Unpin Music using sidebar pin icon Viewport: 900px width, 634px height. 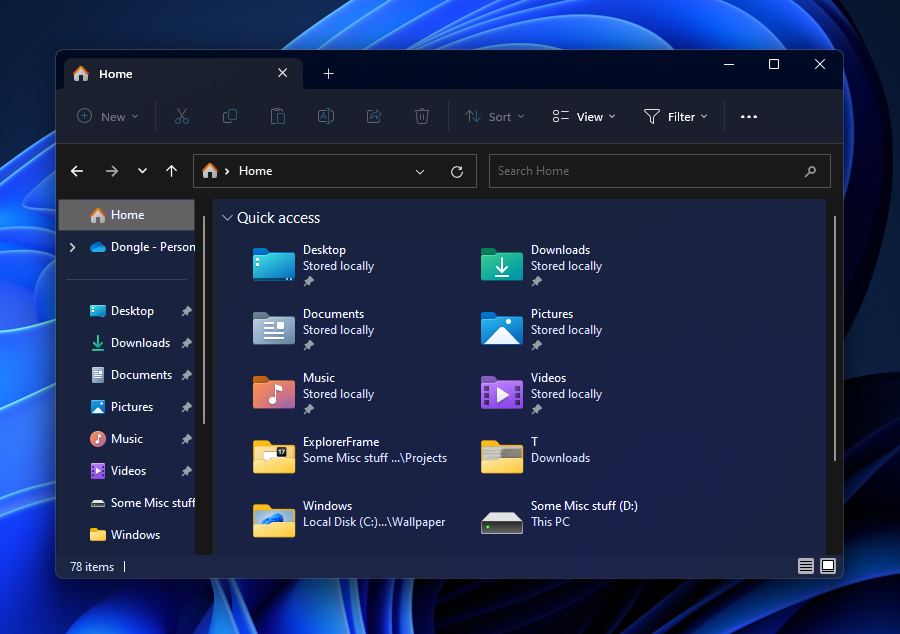(186, 439)
